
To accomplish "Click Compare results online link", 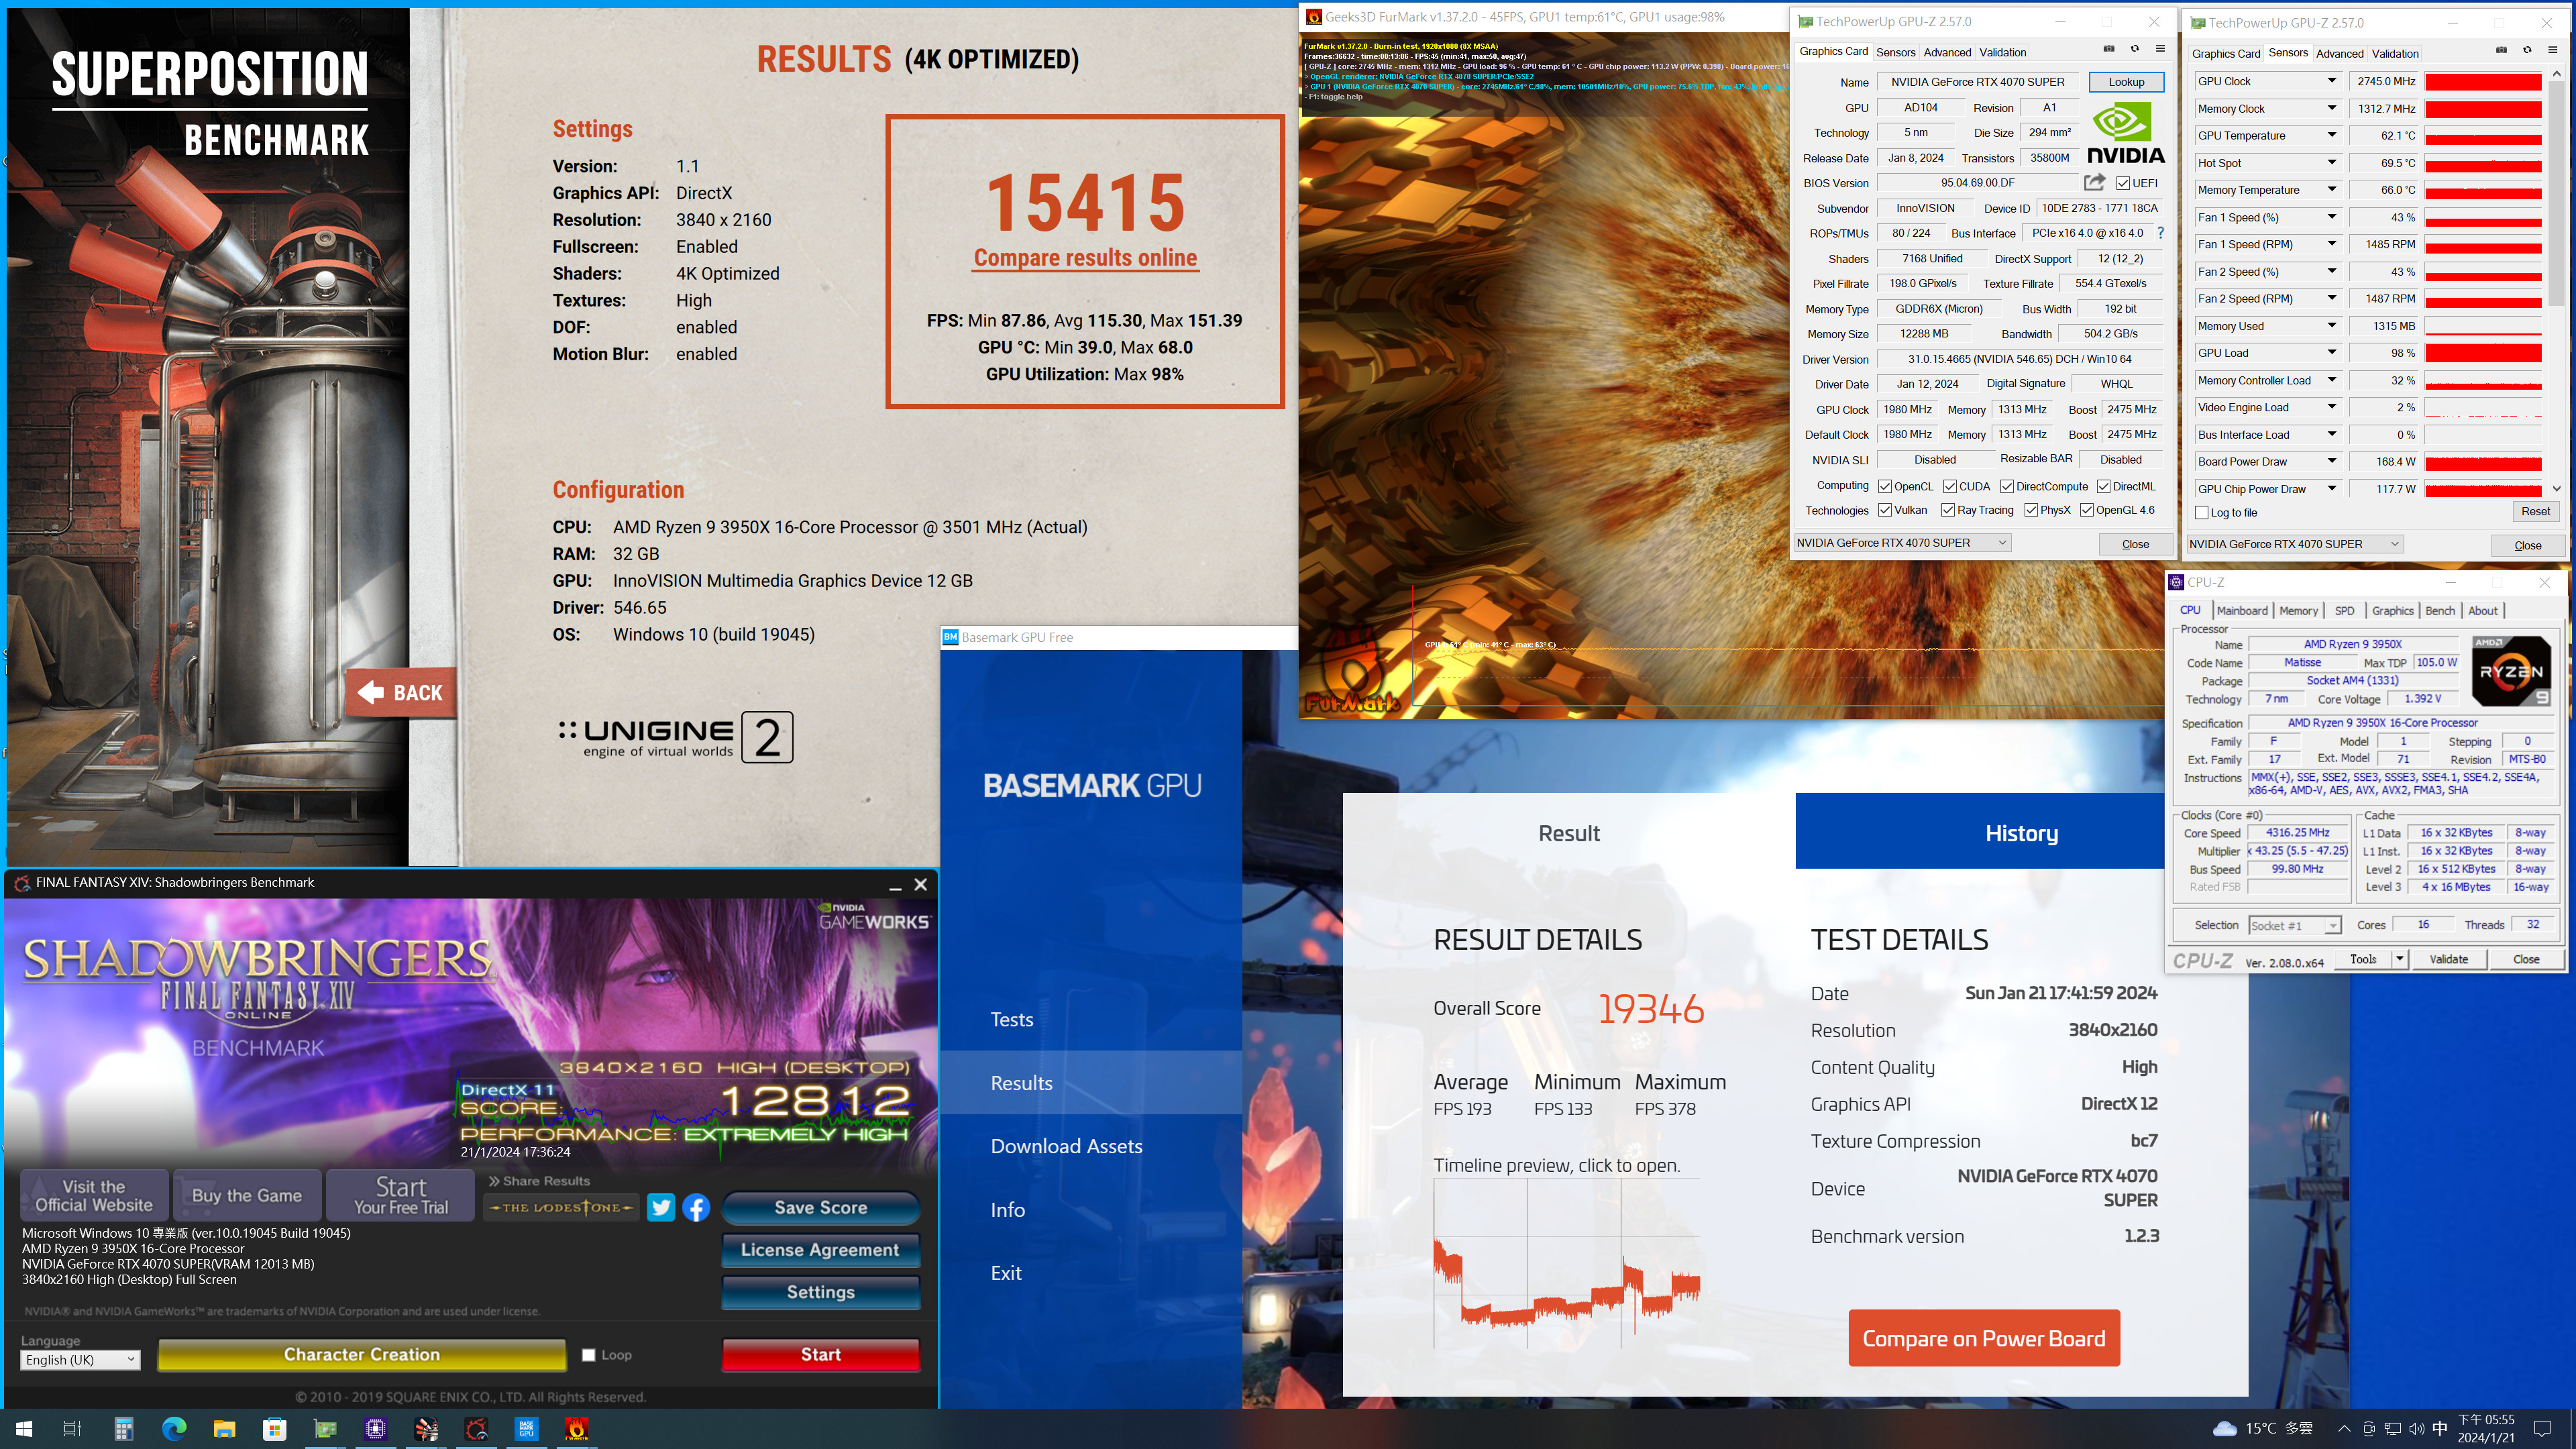I will click(1085, 258).
